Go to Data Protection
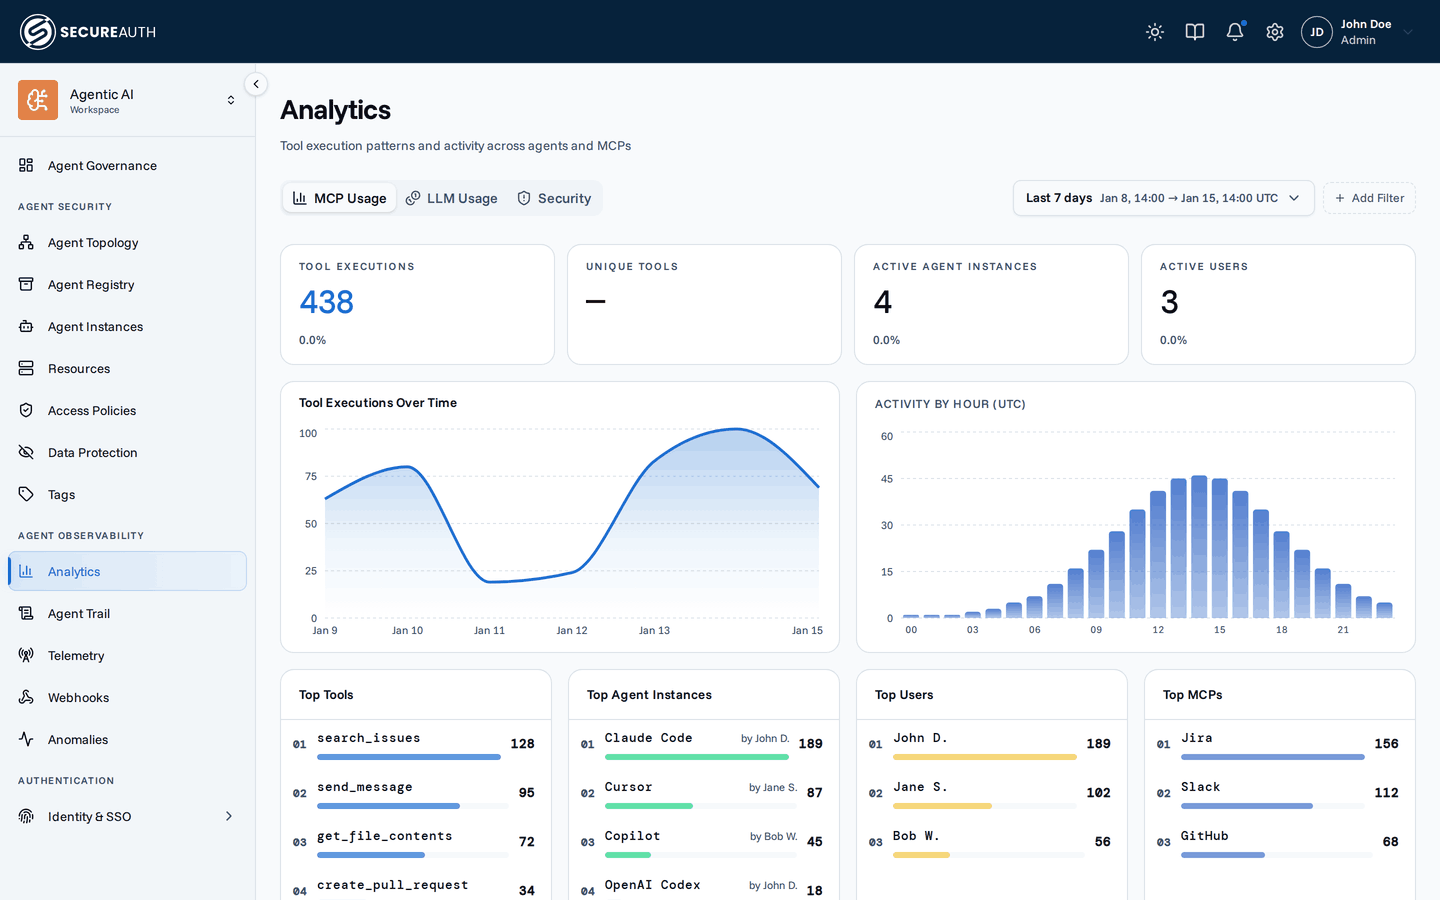The width and height of the screenshot is (1440, 900). [x=127, y=453]
